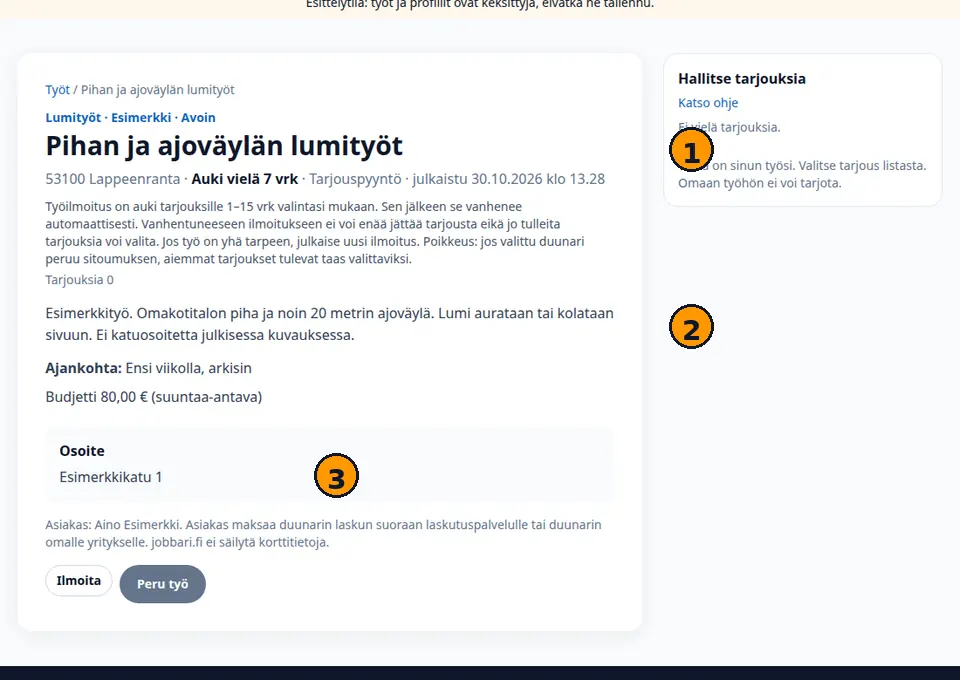Click the Katso ohje help link

pos(708,103)
